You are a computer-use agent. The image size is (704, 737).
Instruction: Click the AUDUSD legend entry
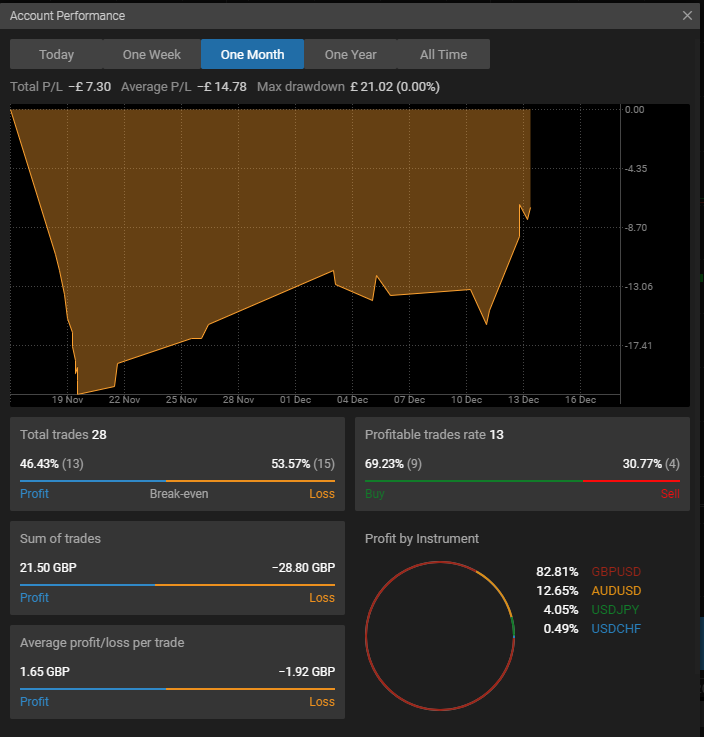617,591
